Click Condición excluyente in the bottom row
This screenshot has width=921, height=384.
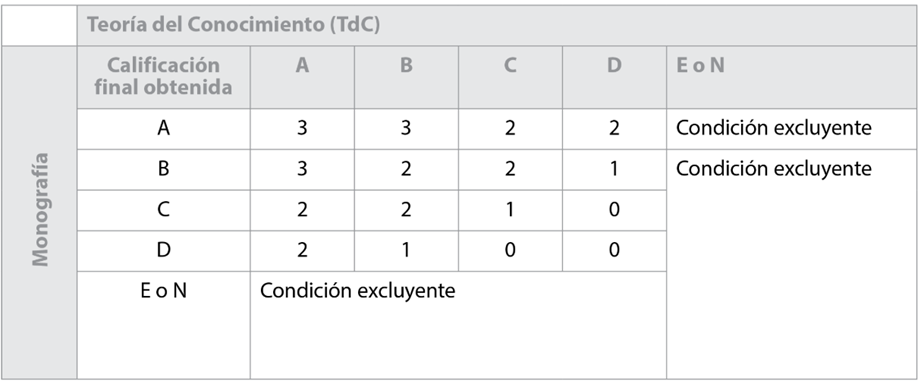pyautogui.click(x=357, y=291)
